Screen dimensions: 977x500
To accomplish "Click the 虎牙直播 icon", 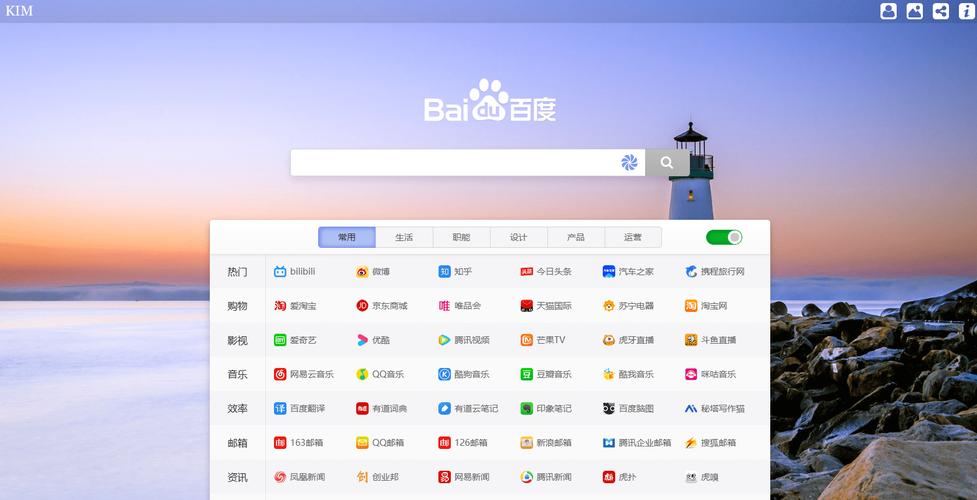I will click(609, 340).
